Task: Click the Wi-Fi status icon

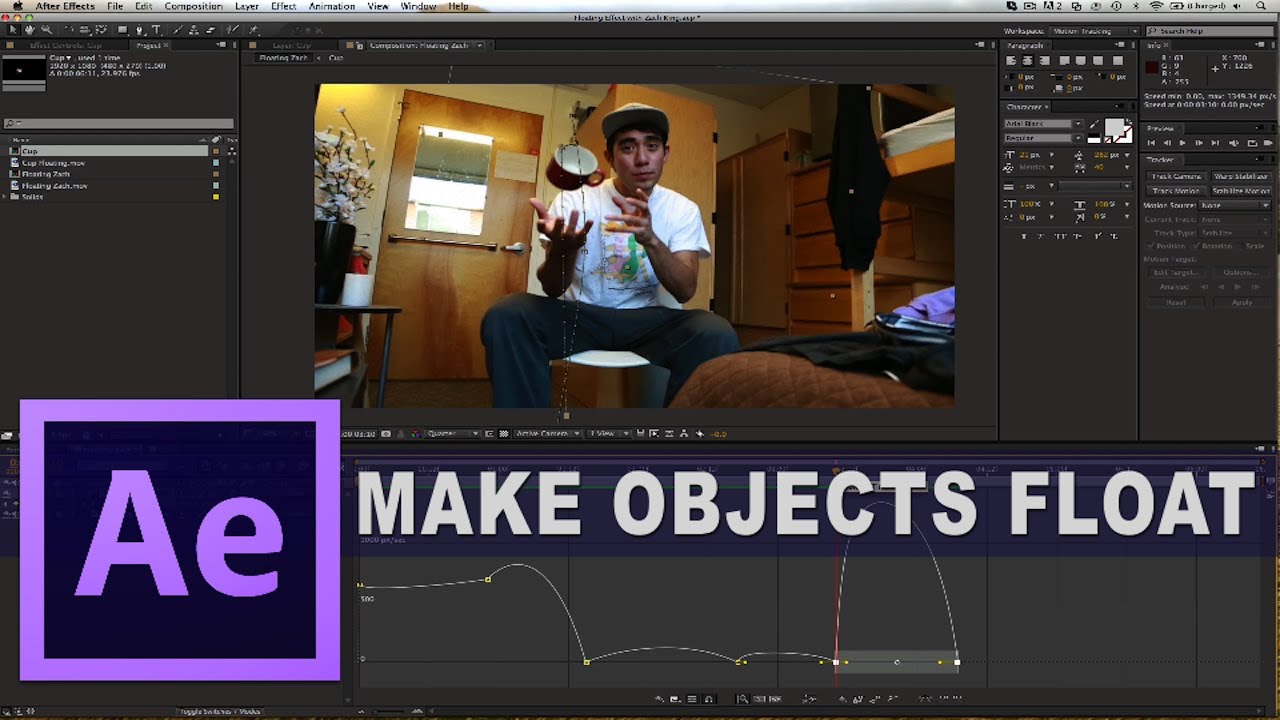Action: [x=1155, y=6]
